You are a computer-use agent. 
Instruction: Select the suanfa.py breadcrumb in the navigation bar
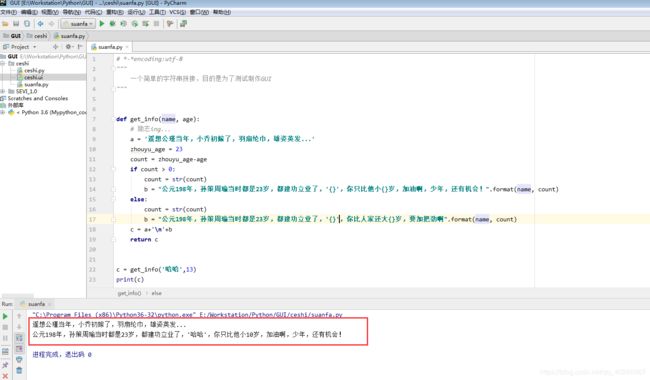[70, 36]
